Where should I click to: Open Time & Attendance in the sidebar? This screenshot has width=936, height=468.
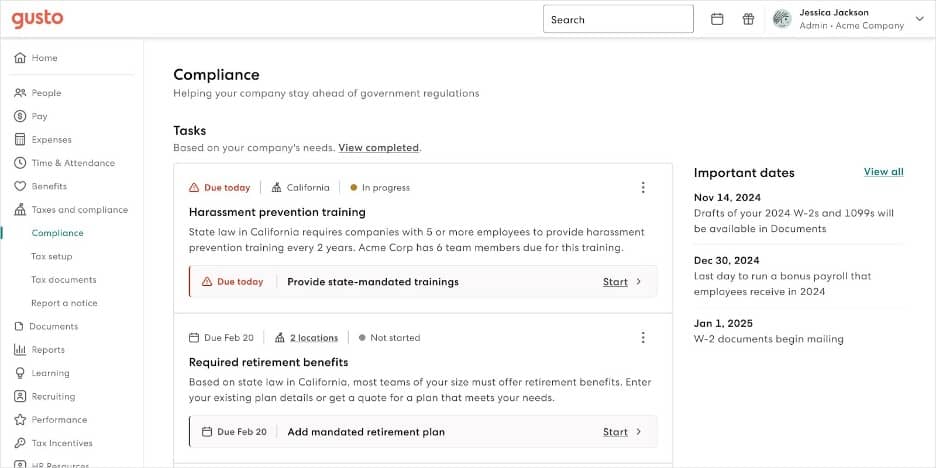click(x=73, y=163)
